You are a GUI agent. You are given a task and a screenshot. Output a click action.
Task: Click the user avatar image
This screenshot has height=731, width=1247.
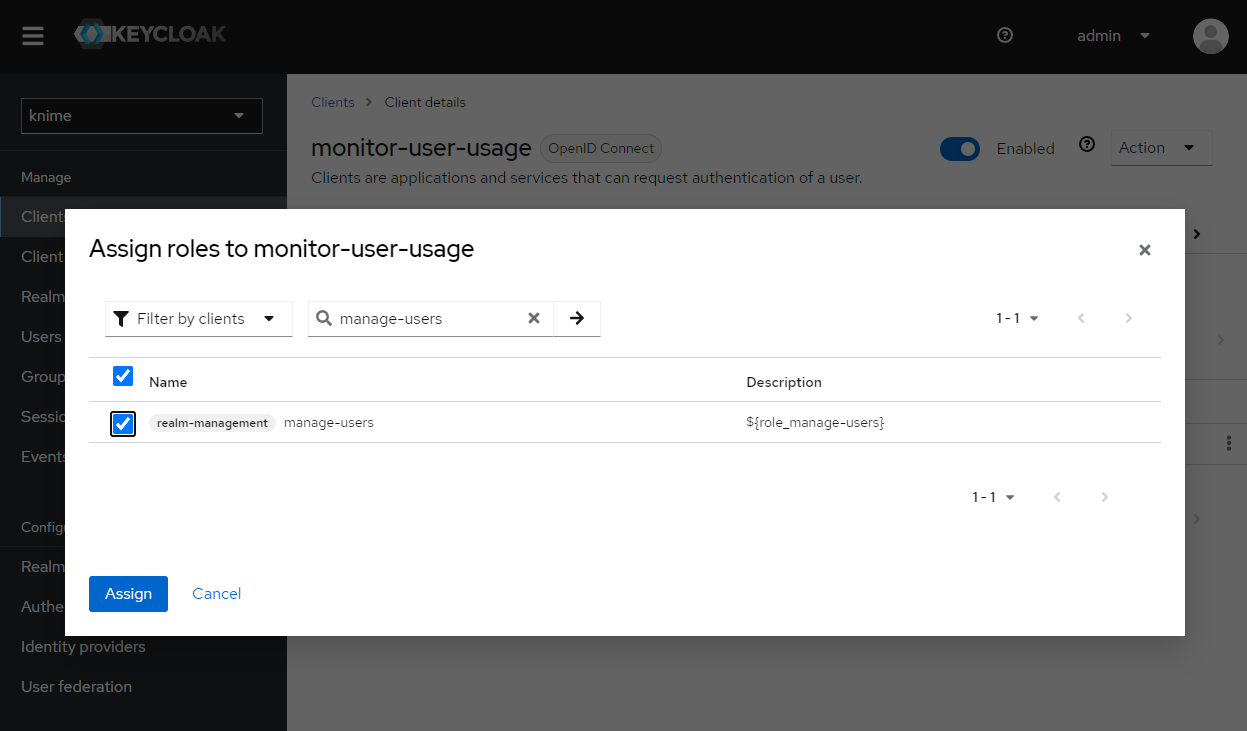[x=1211, y=36]
